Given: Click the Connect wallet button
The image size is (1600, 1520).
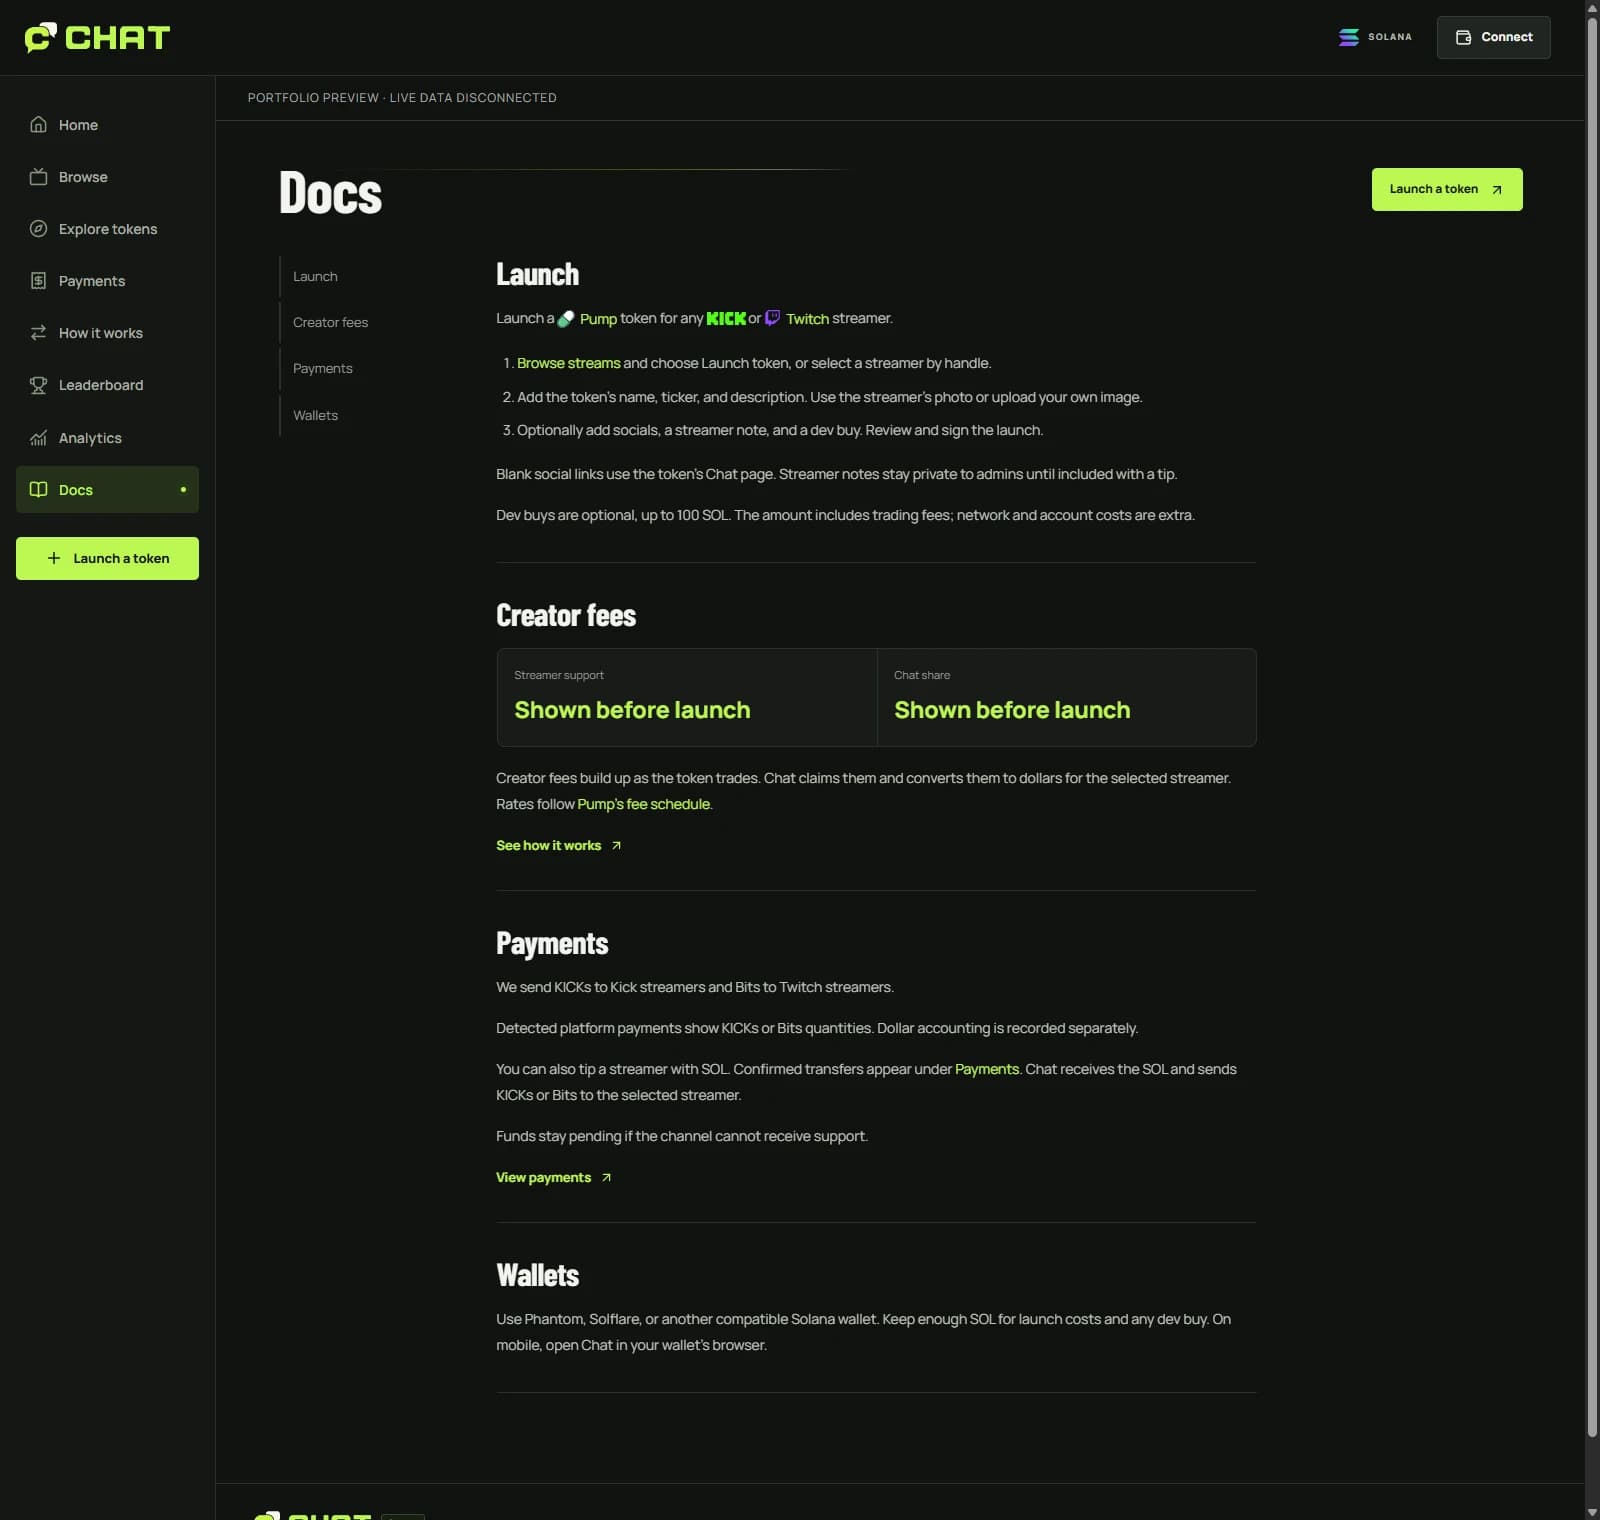Looking at the screenshot, I should [x=1493, y=37].
